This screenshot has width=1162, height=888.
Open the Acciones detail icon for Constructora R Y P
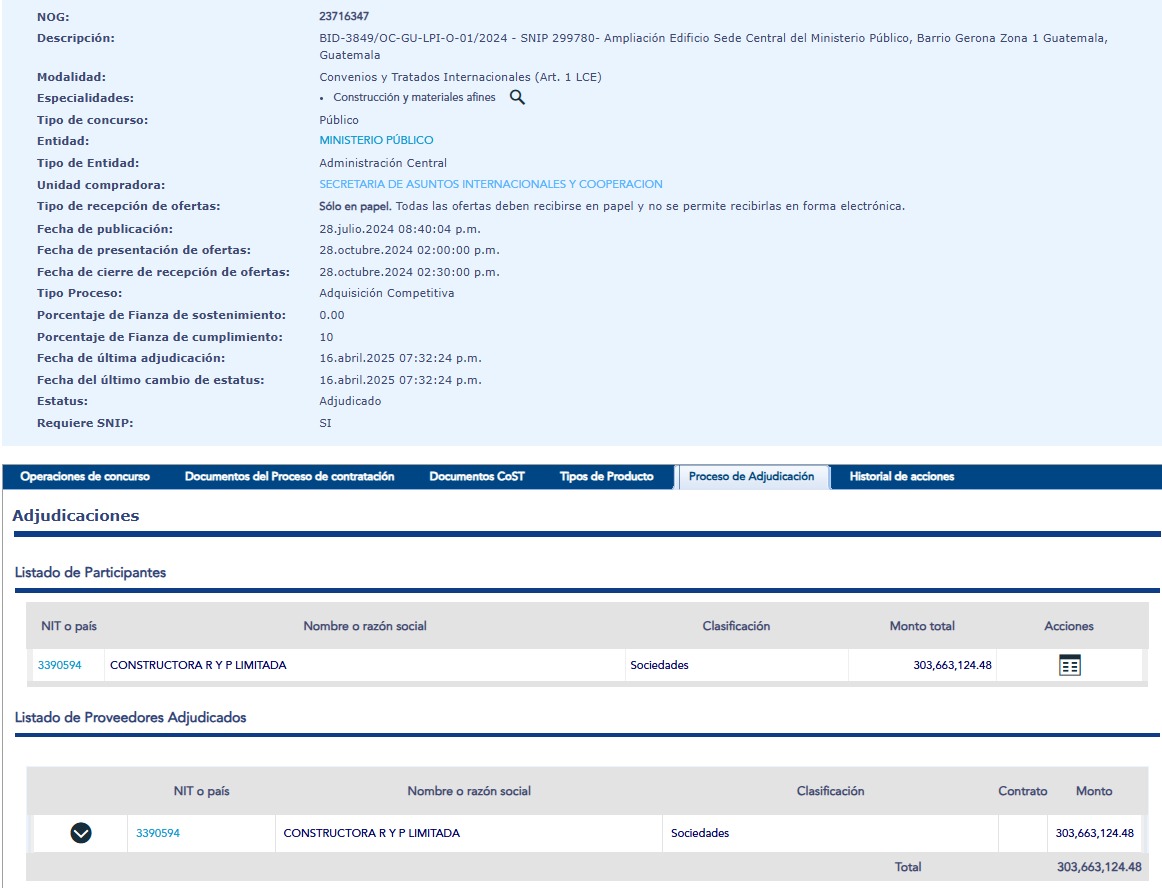[1069, 665]
